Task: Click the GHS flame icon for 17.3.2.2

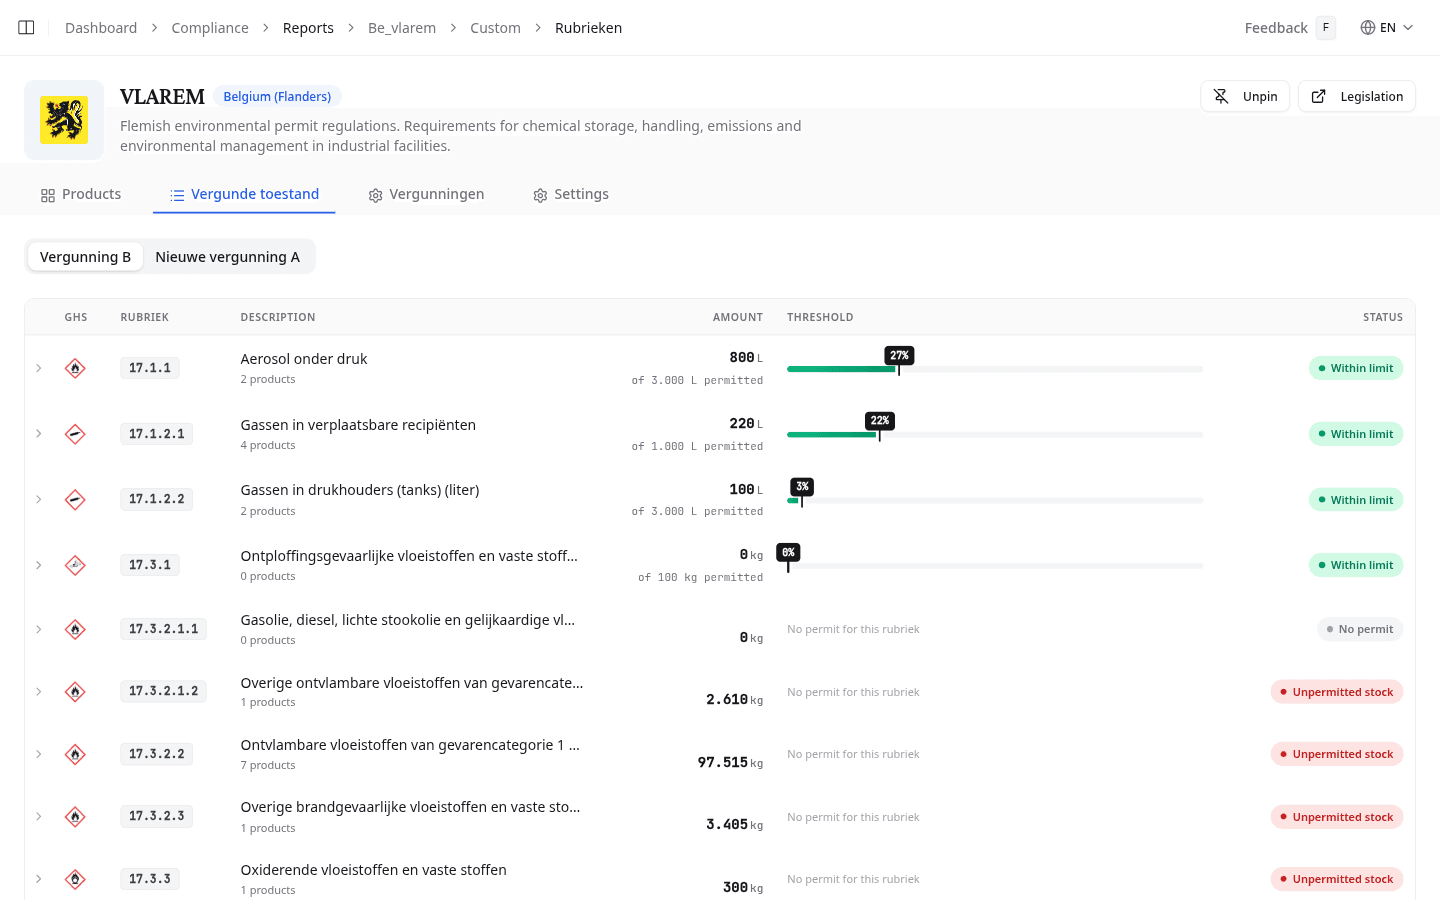Action: point(75,754)
